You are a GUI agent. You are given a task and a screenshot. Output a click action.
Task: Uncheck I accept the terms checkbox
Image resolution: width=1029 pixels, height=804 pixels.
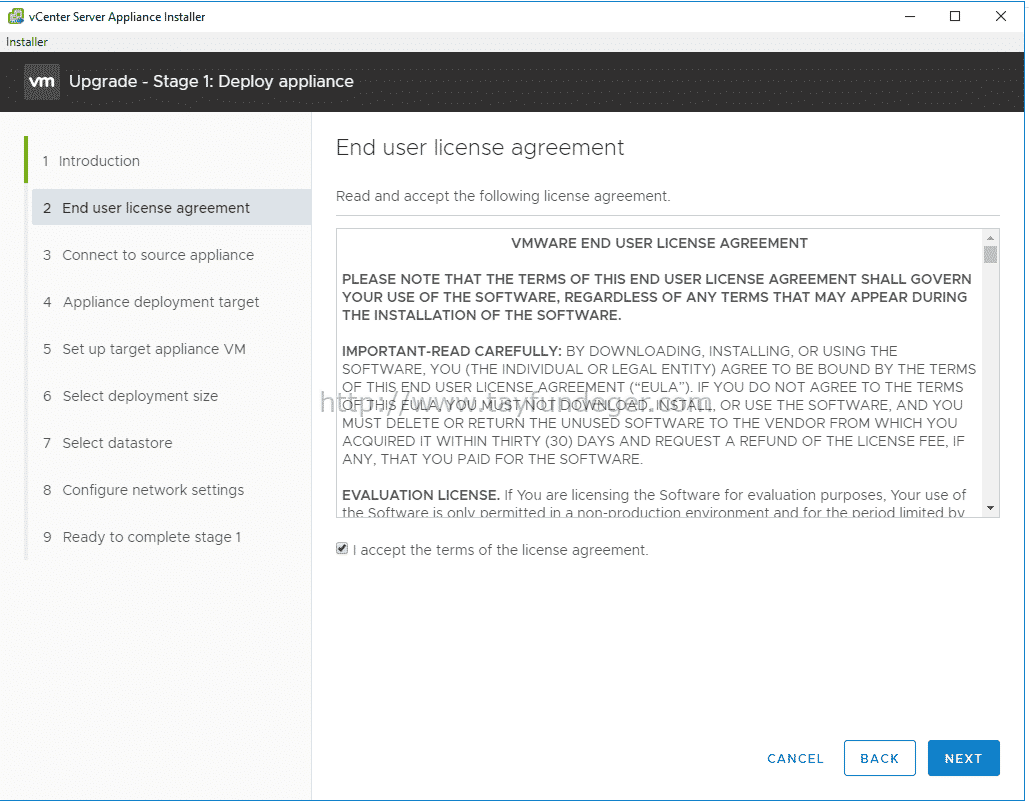coord(342,549)
